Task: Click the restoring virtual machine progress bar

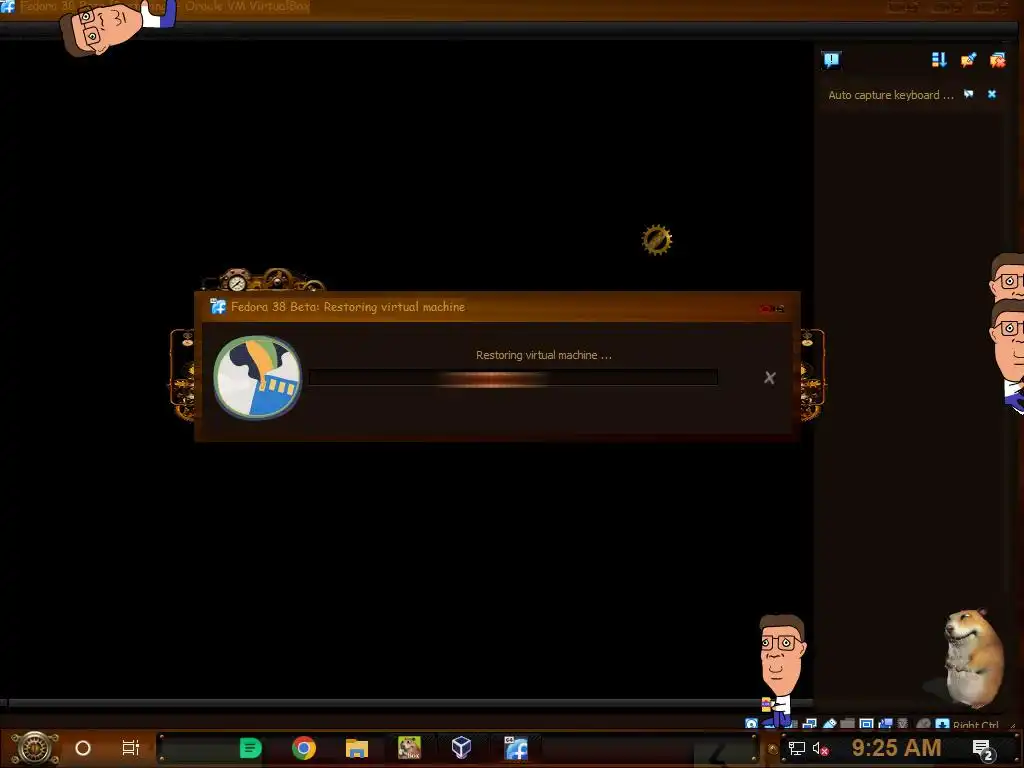Action: pos(513,377)
